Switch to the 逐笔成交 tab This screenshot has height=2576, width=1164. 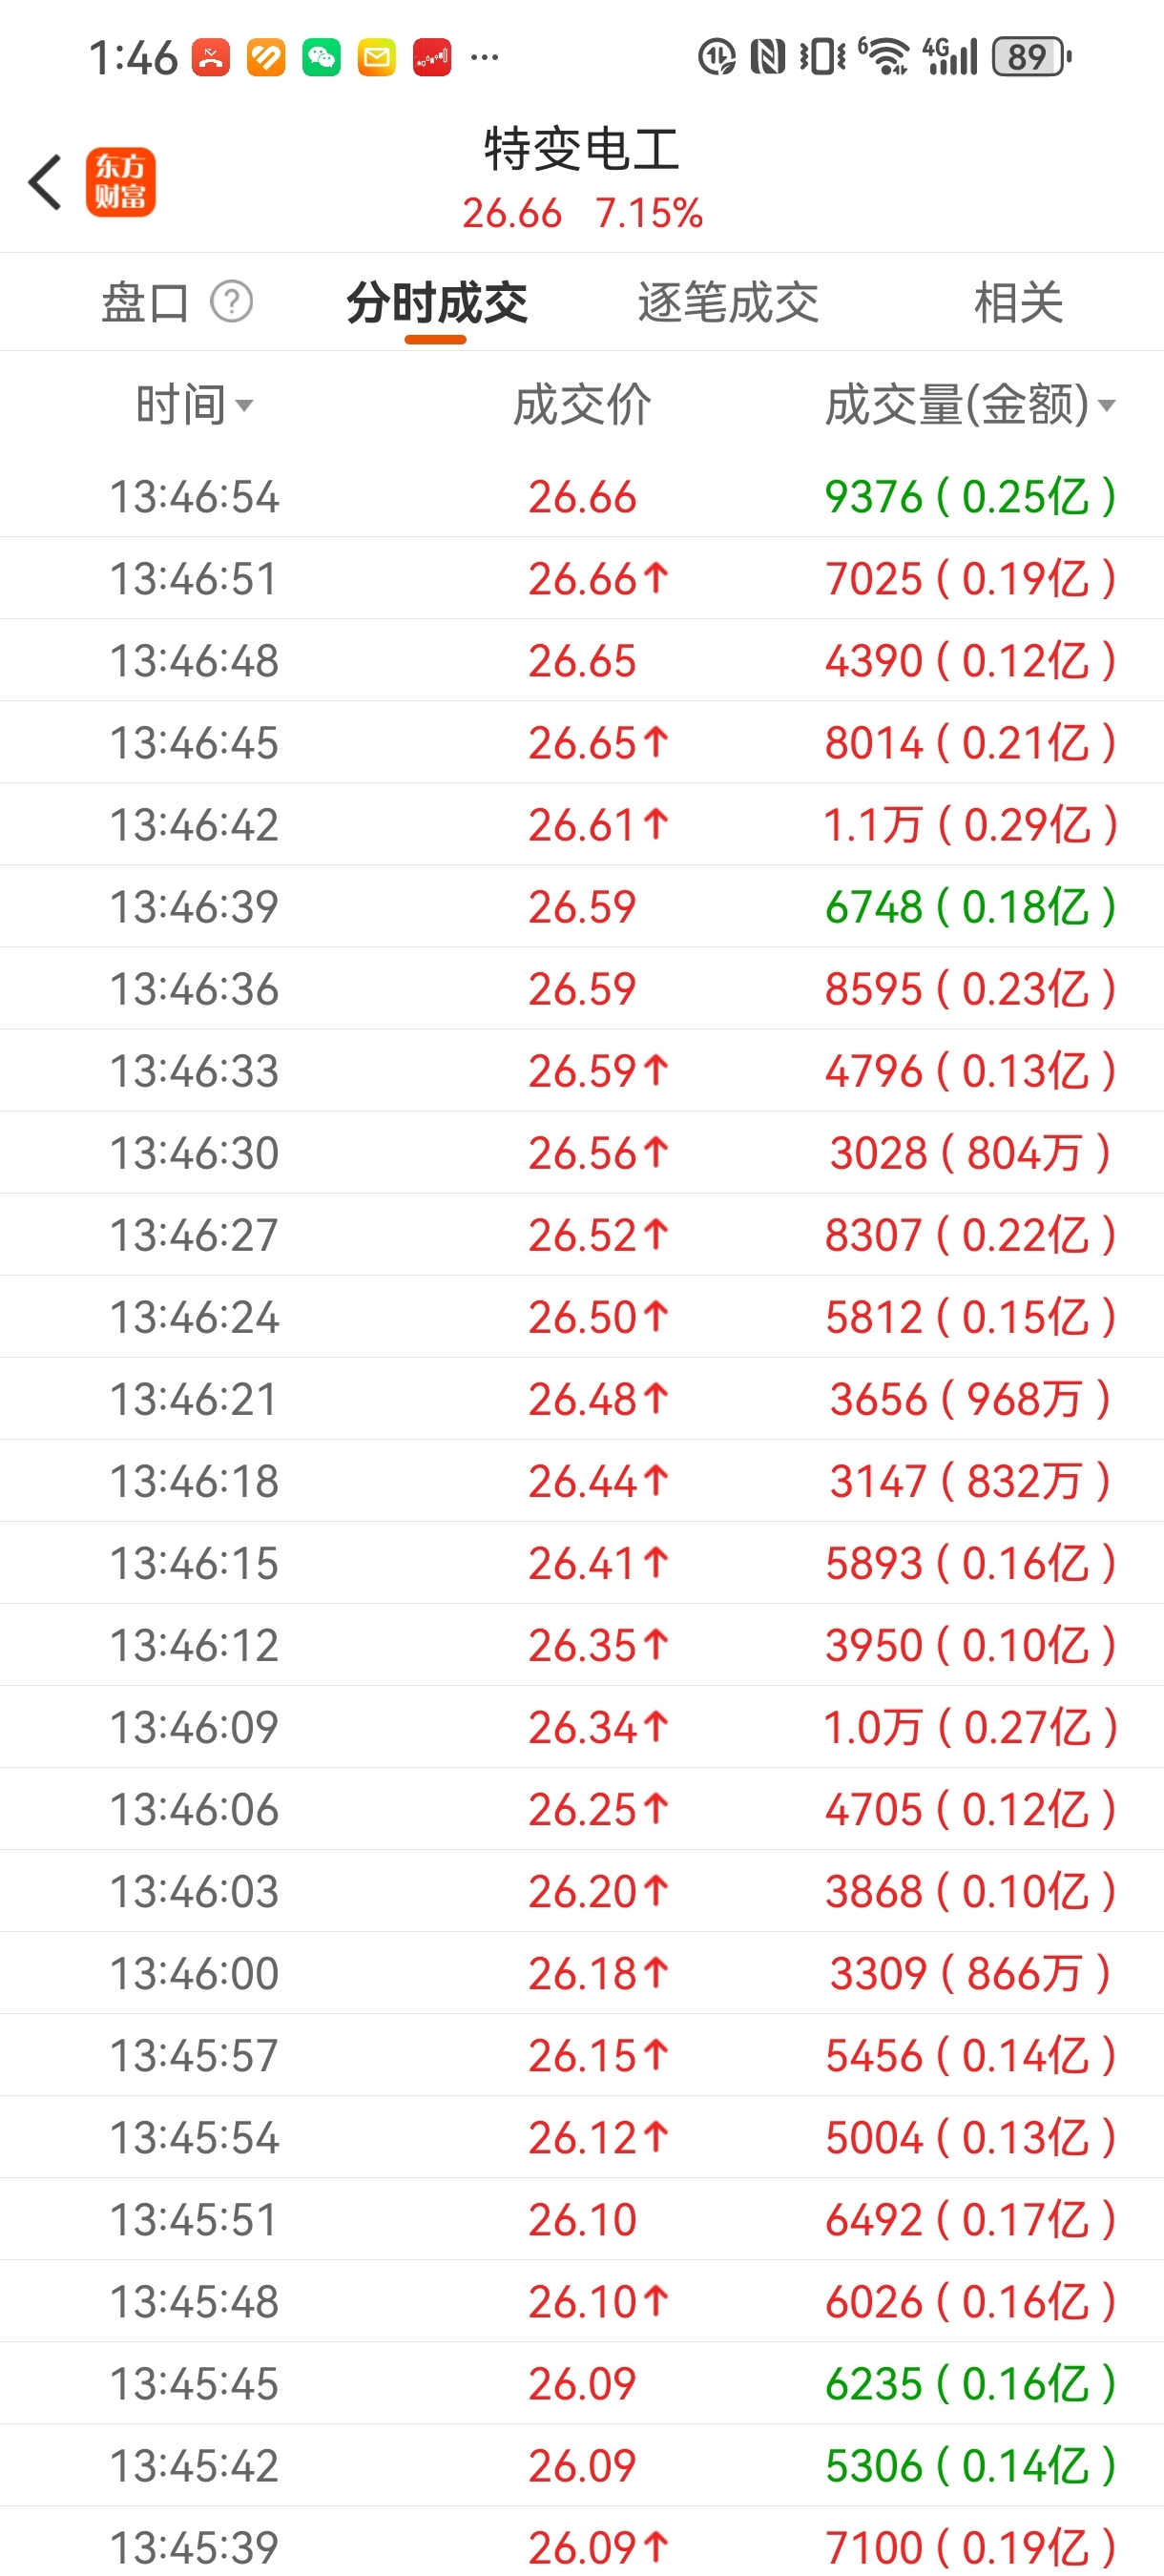pos(728,302)
